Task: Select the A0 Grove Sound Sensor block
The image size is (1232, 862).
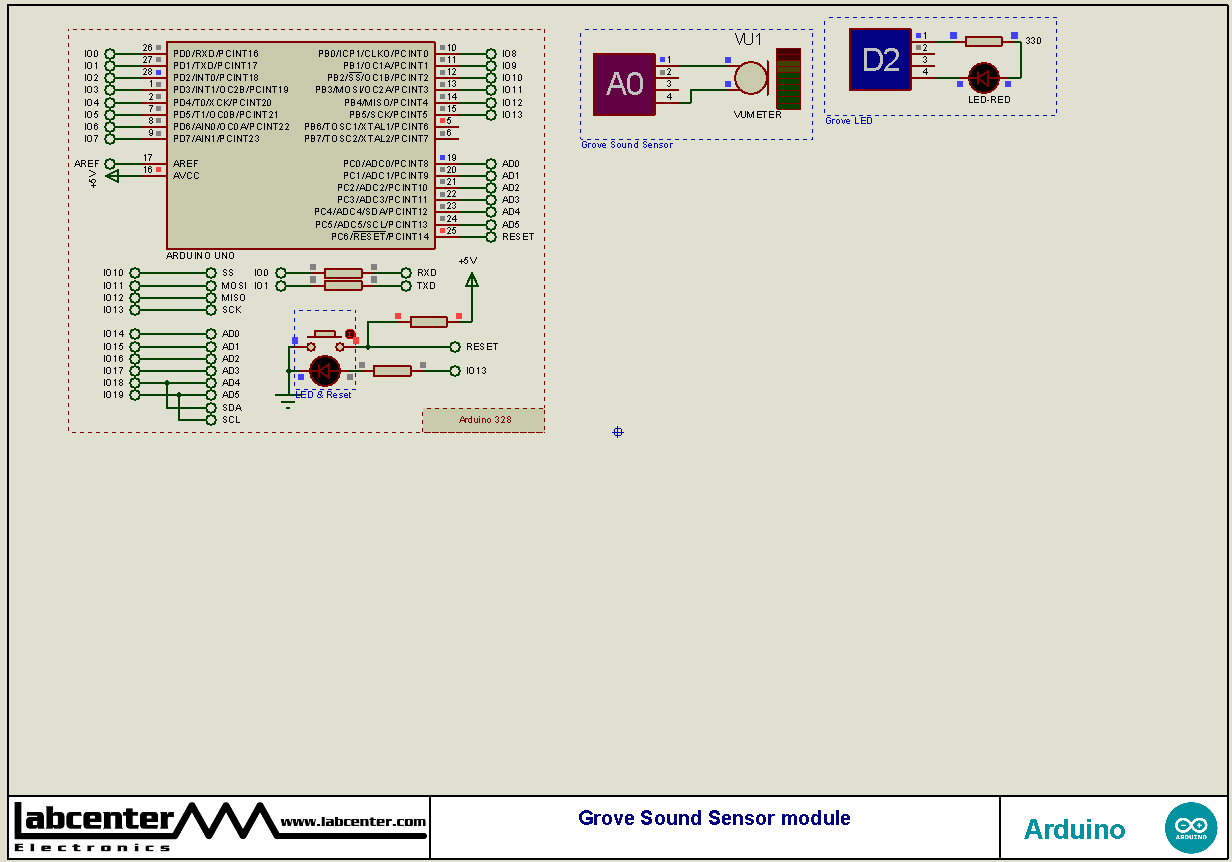Action: [x=625, y=85]
